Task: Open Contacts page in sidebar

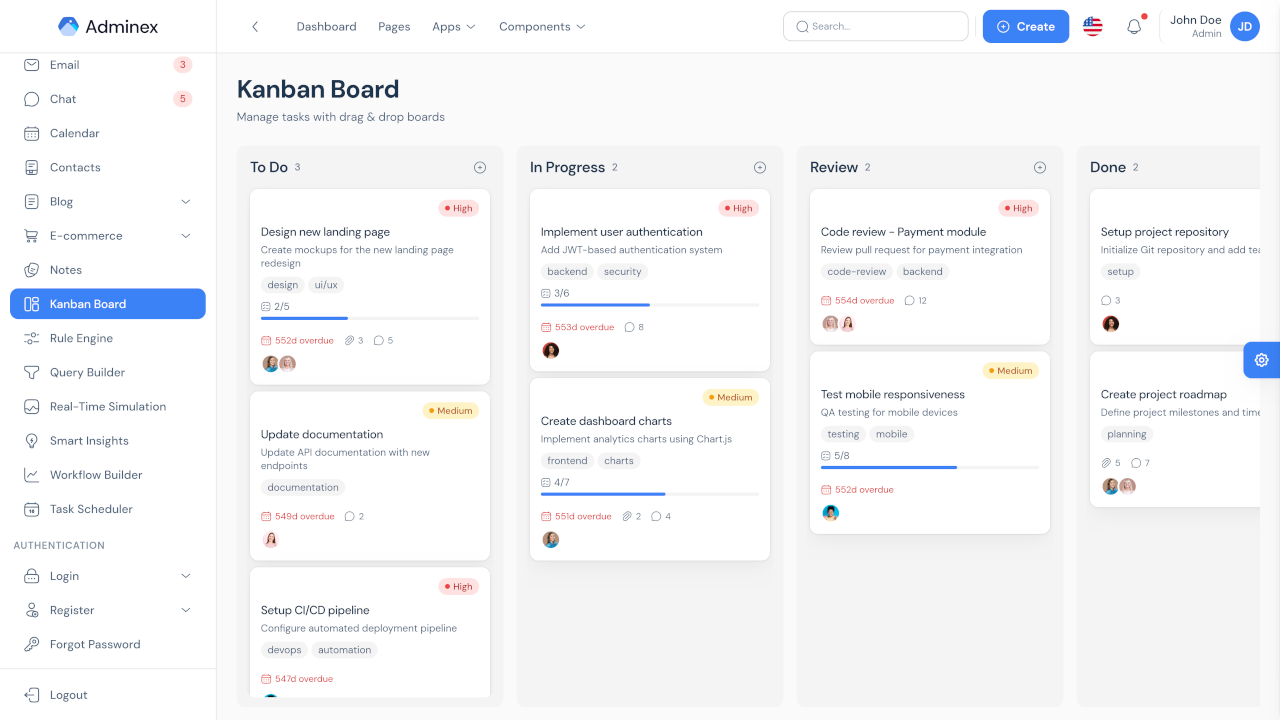Action: point(108,167)
